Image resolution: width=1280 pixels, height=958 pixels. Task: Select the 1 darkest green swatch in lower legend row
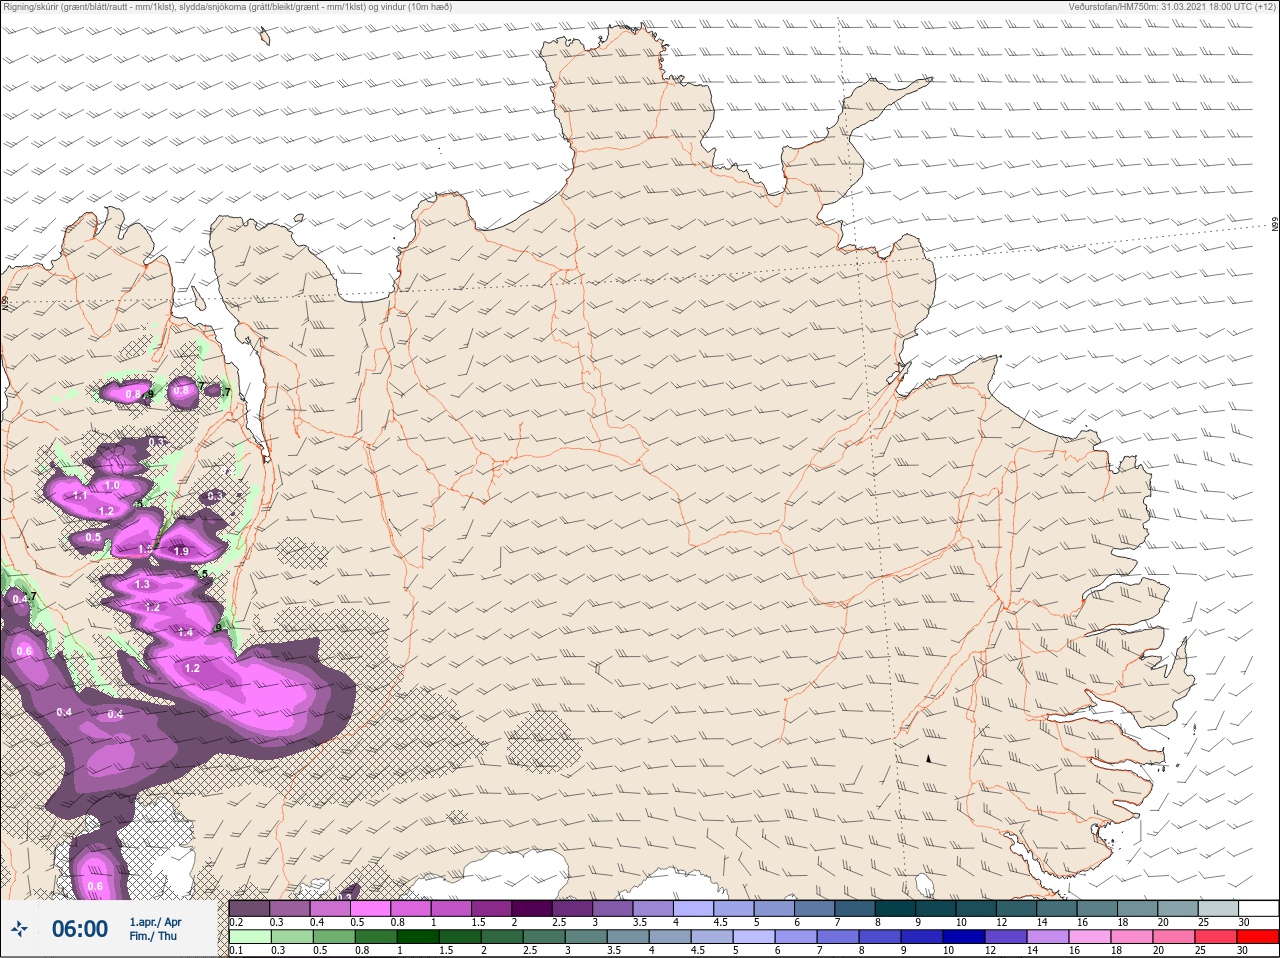click(417, 938)
